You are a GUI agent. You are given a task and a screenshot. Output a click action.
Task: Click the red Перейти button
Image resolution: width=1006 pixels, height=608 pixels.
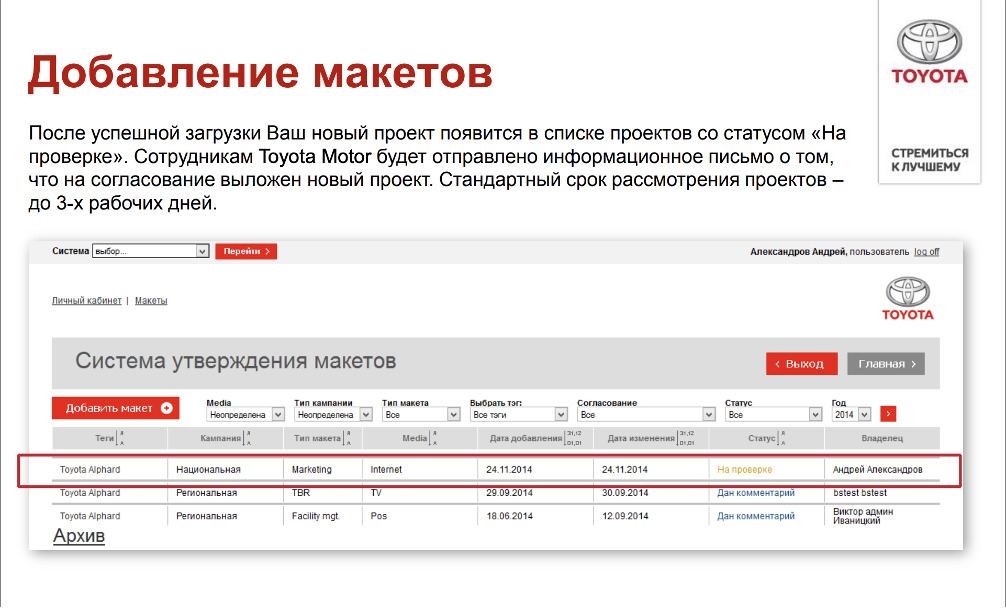pyautogui.click(x=246, y=251)
